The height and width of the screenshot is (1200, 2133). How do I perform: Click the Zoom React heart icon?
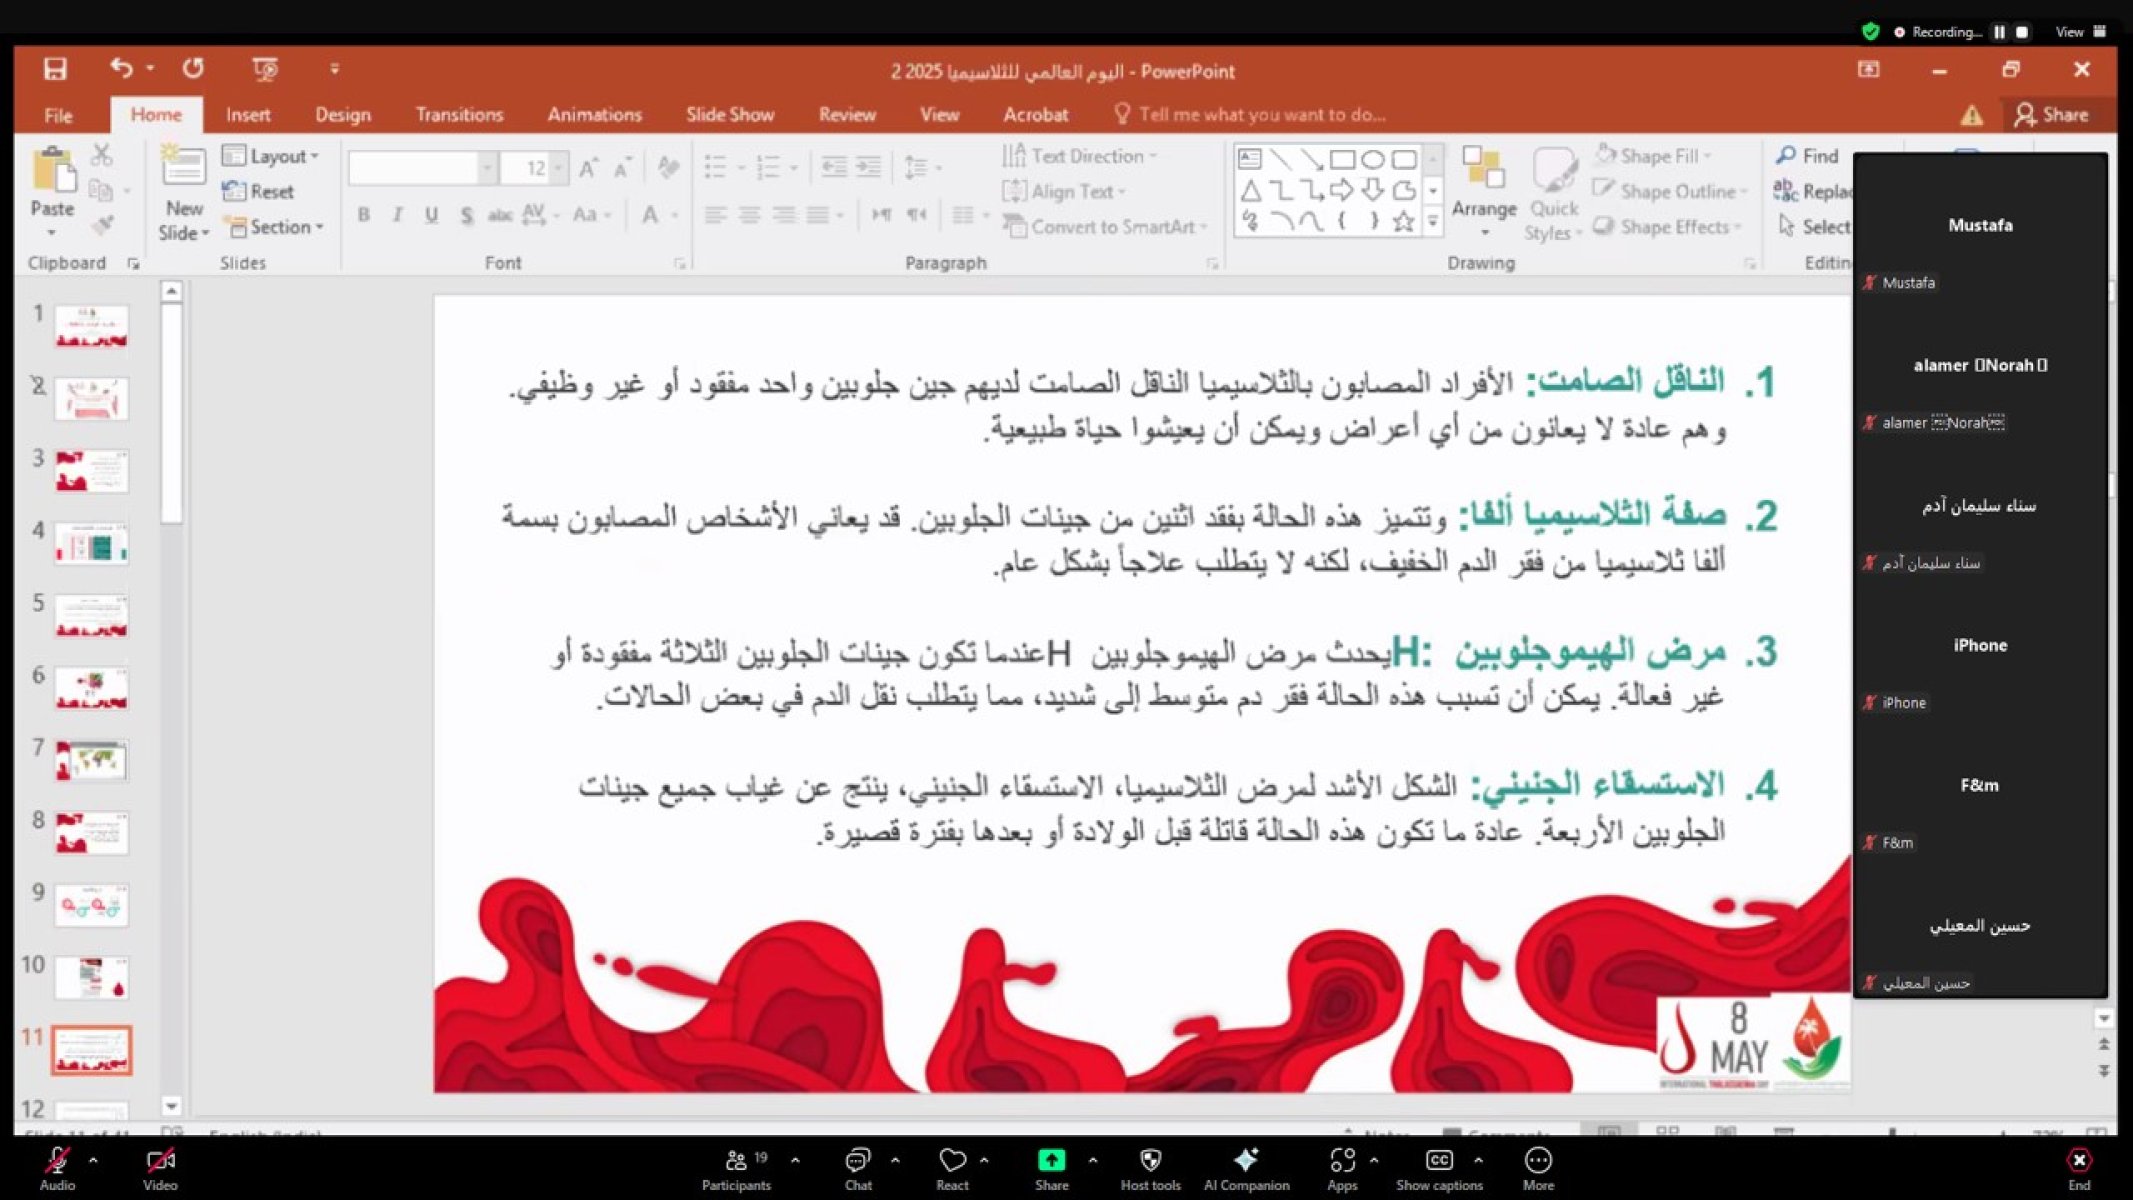tap(952, 1168)
